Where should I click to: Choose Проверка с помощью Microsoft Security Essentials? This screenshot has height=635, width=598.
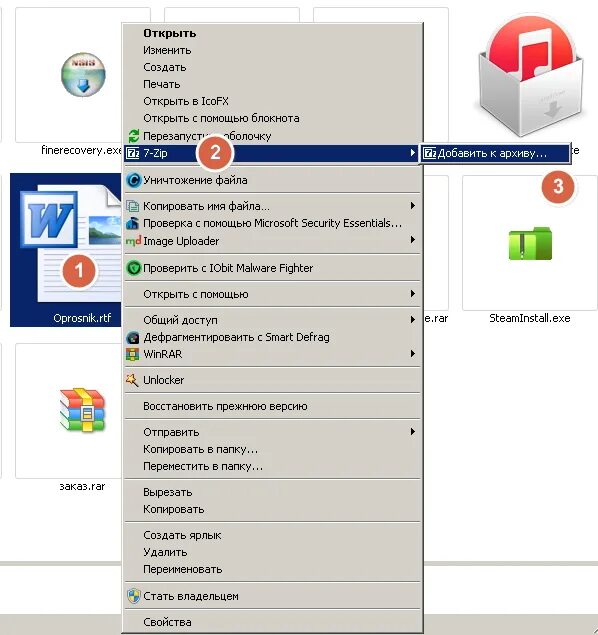click(272, 223)
